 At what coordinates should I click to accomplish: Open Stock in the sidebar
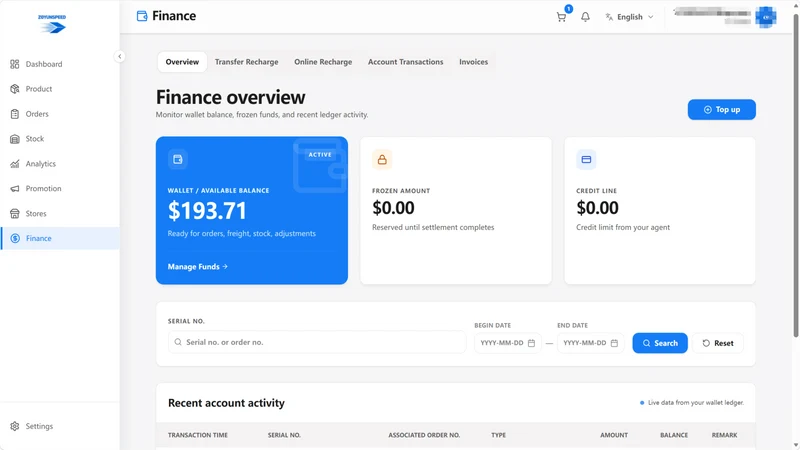[x=60, y=139]
